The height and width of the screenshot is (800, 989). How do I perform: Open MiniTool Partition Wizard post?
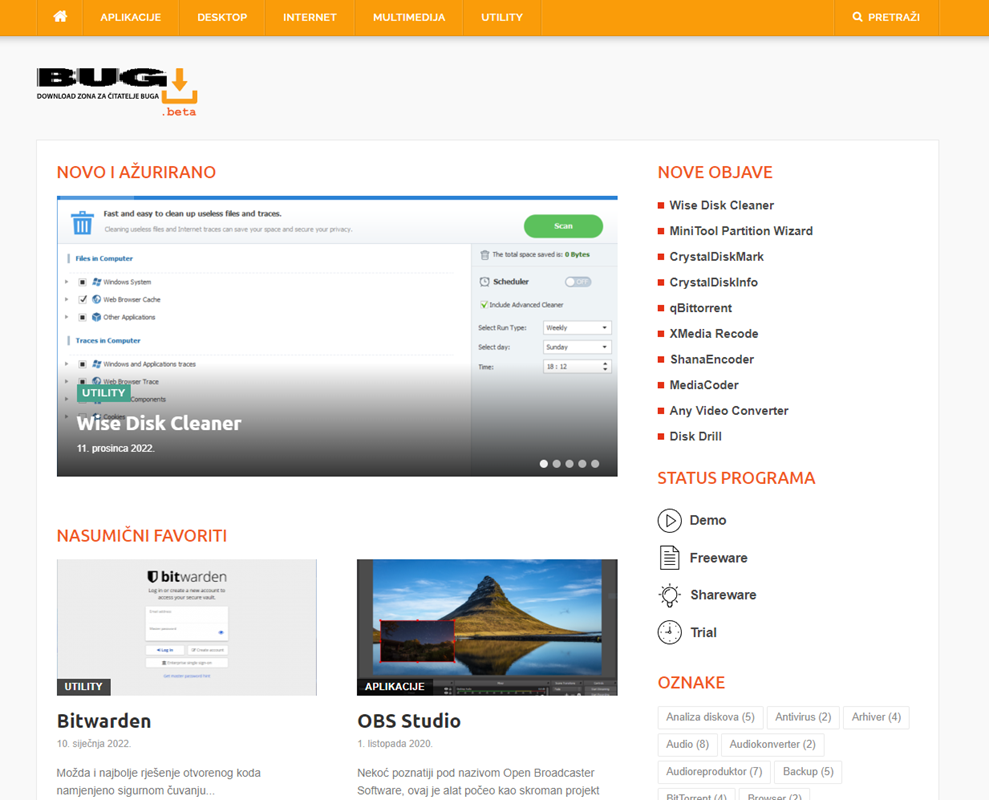point(741,231)
